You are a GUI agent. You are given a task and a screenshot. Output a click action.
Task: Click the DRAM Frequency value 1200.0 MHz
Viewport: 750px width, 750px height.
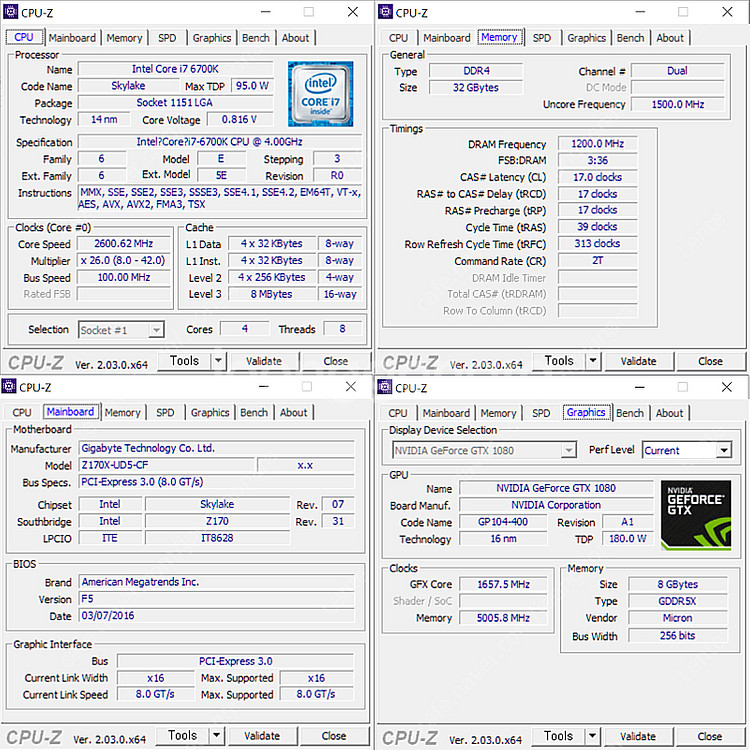[x=597, y=143]
